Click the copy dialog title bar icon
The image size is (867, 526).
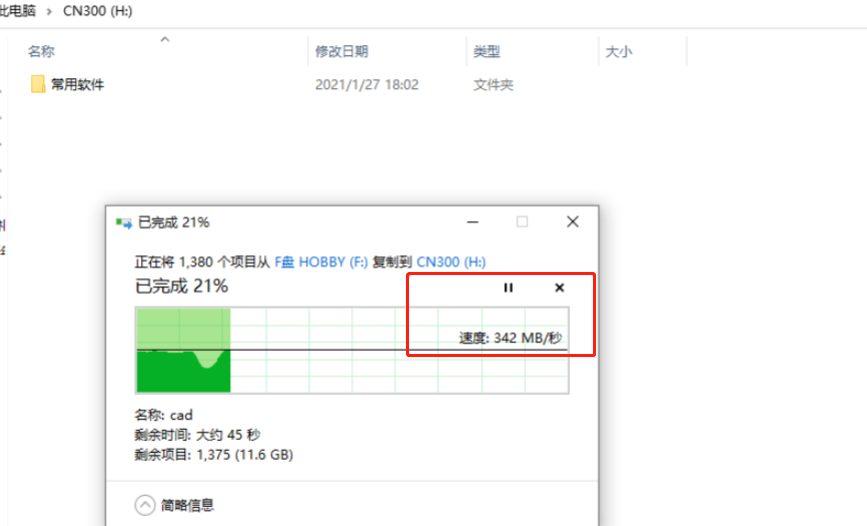(124, 223)
